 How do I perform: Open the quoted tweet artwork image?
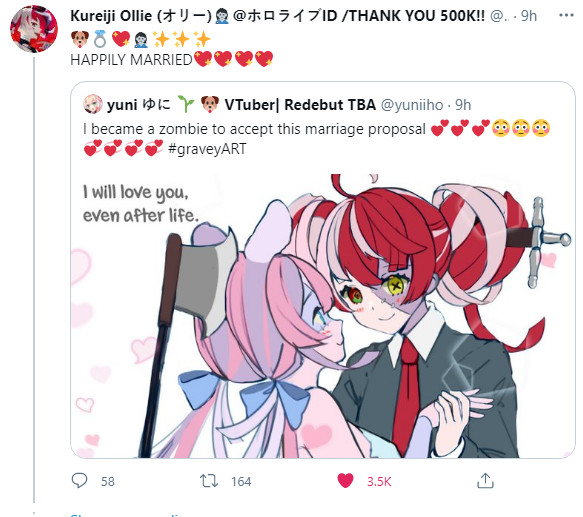[323, 316]
